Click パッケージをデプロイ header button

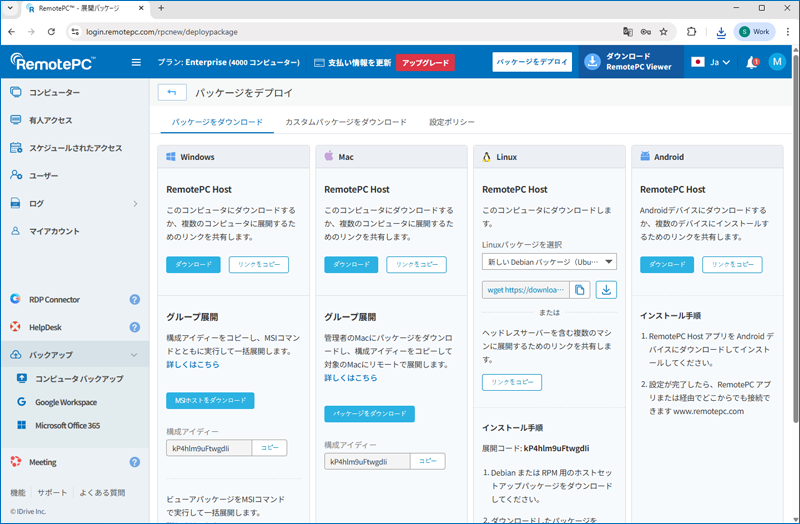pyautogui.click(x=532, y=62)
